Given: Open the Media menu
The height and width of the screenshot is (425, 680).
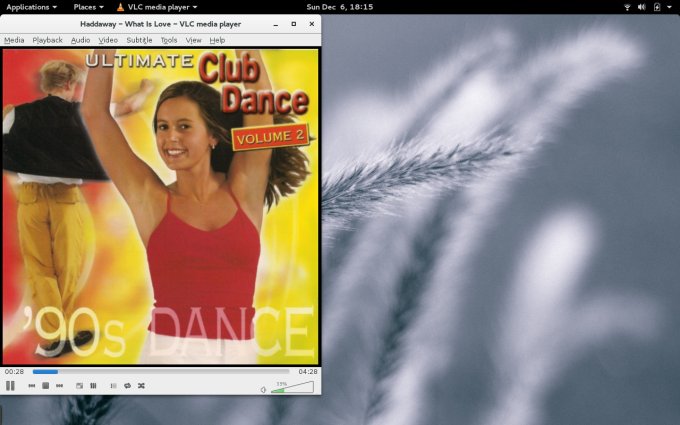Looking at the screenshot, I should click(x=14, y=40).
